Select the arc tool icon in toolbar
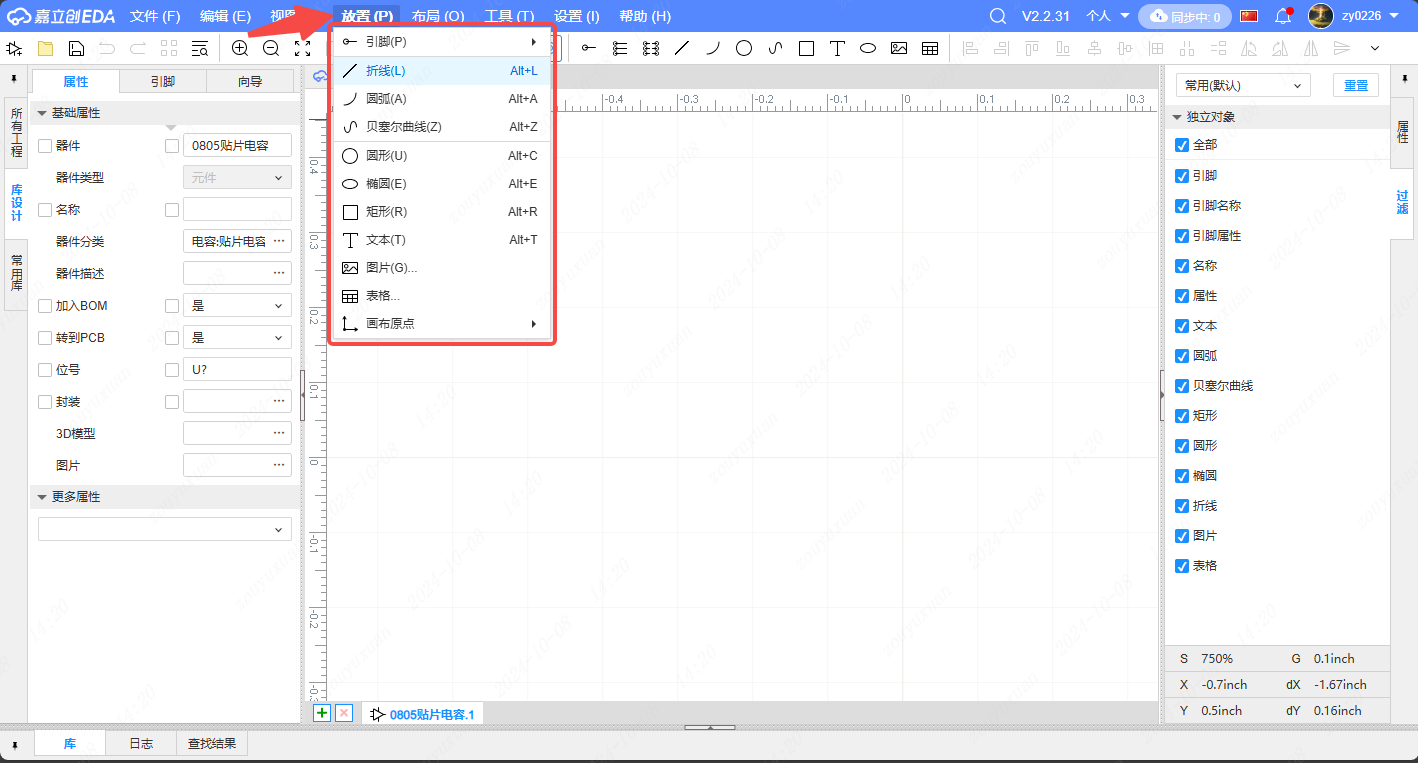Image resolution: width=1418 pixels, height=763 pixels. (x=713, y=48)
